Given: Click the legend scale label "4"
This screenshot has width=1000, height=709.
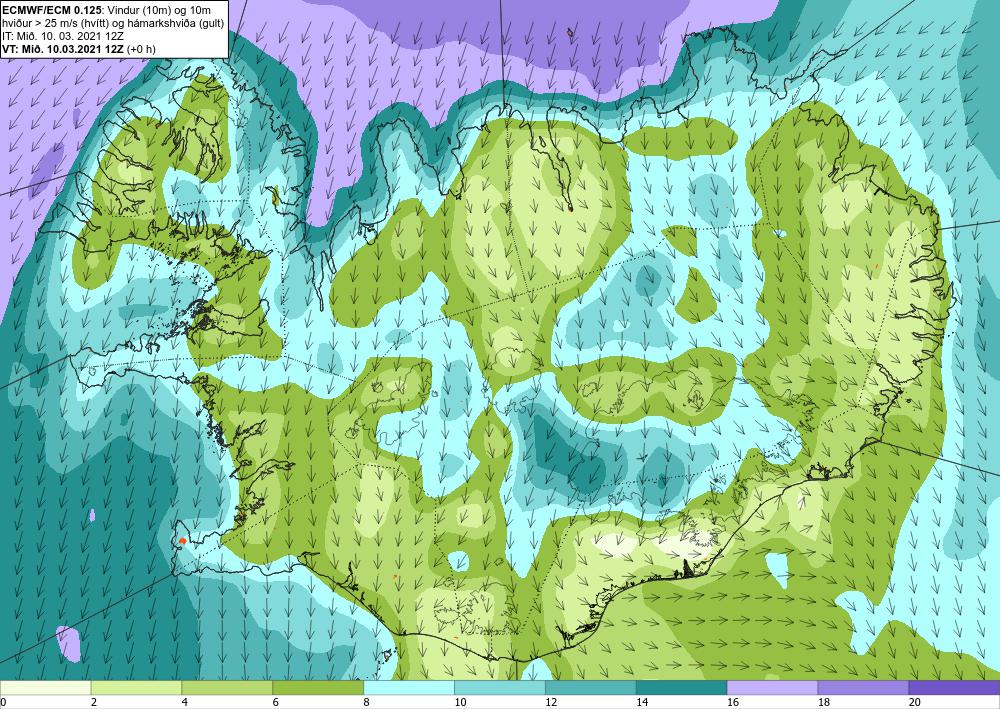Looking at the screenshot, I should (x=185, y=702).
